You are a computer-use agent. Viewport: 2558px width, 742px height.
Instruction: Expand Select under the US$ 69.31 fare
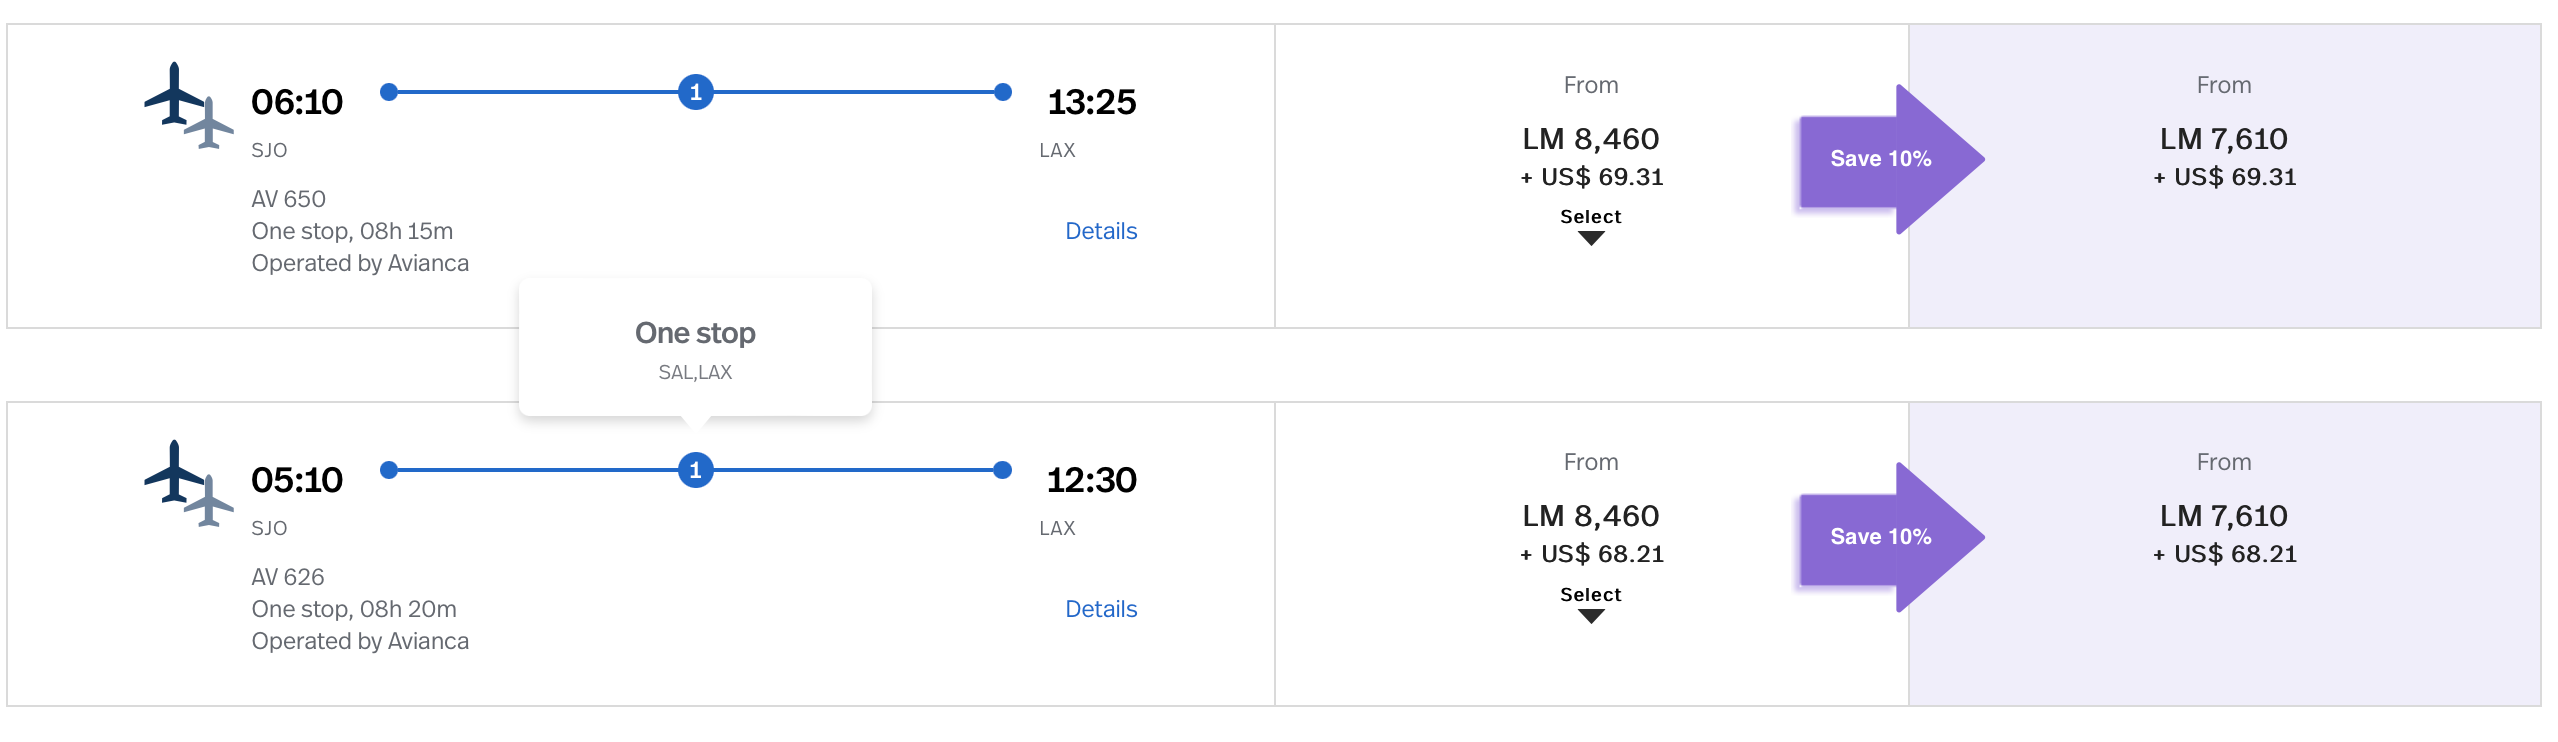coord(1590,226)
